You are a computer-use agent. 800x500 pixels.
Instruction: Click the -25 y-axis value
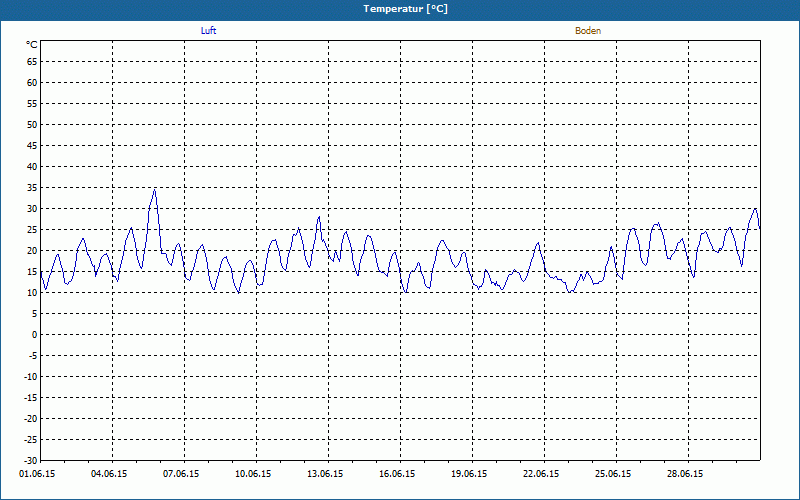click(31, 440)
